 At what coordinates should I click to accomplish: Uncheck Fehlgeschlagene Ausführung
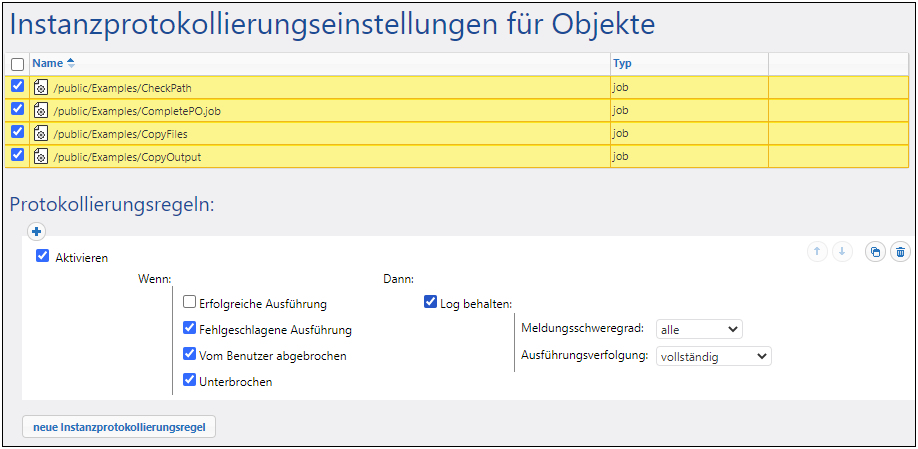click(189, 328)
